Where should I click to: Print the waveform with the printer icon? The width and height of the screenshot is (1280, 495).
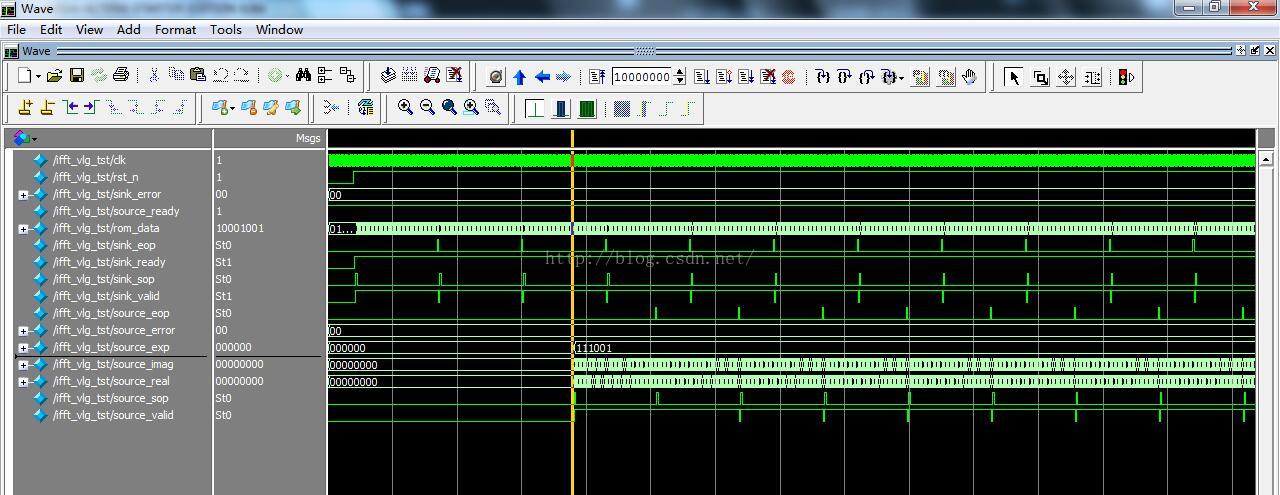[121, 76]
